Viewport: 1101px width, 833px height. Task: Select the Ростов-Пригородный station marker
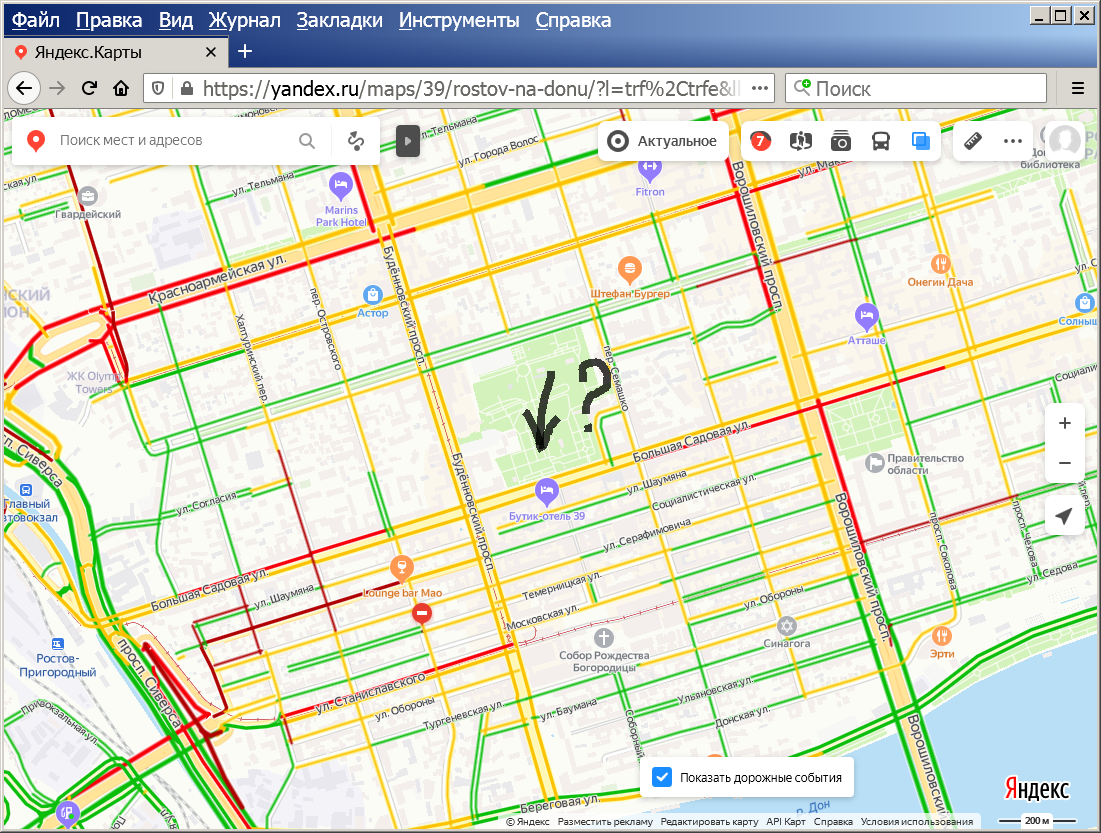tap(58, 643)
